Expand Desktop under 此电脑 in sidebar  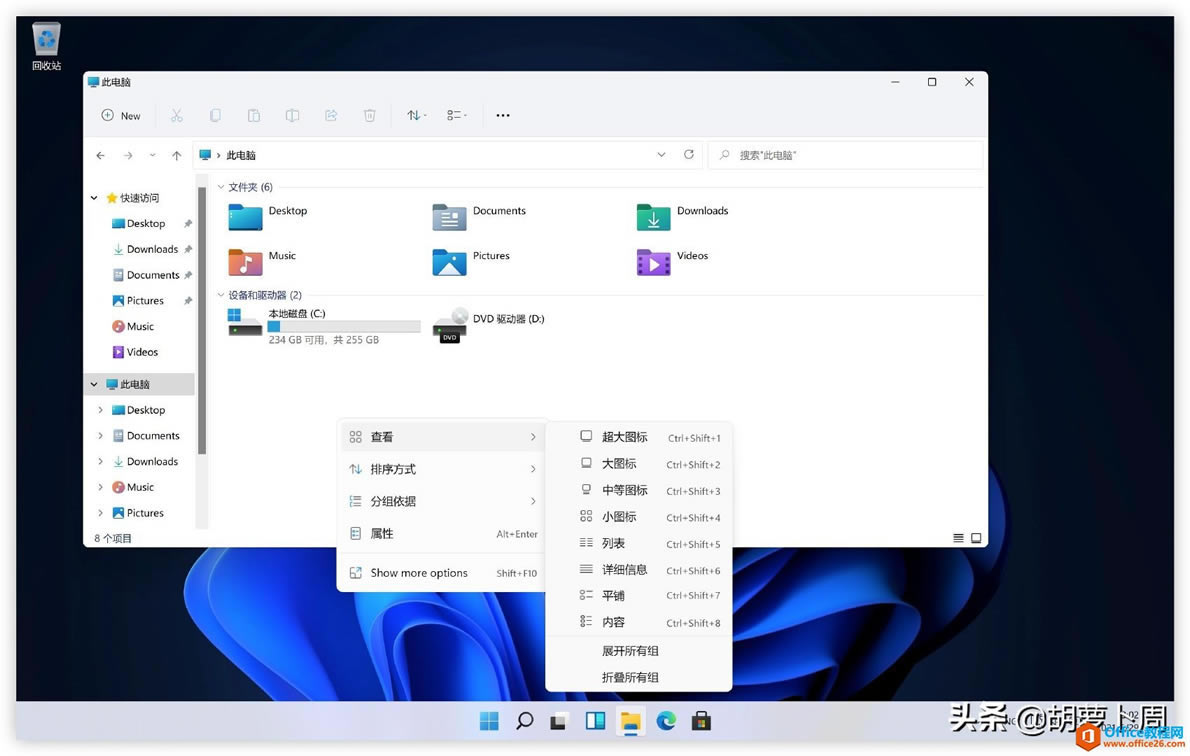point(100,410)
